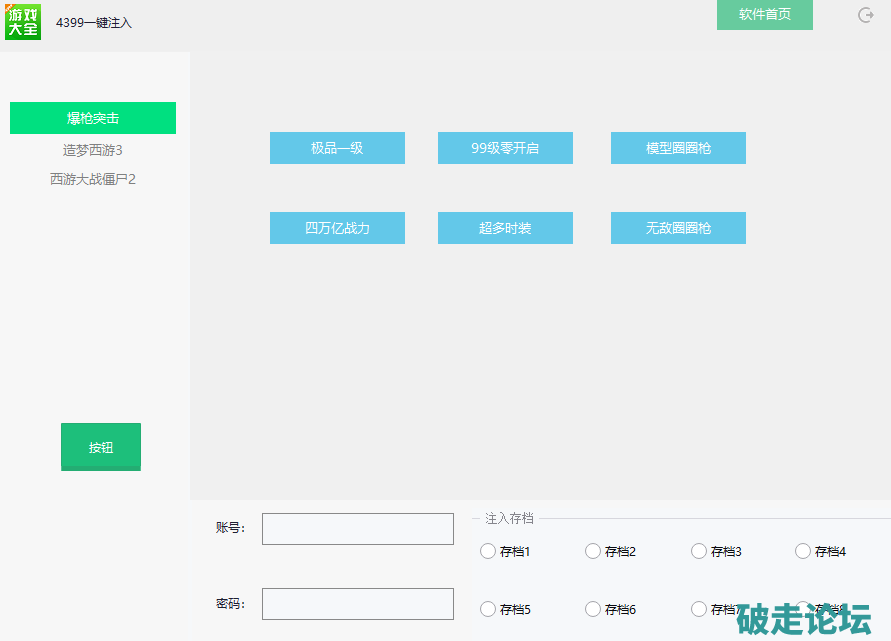Viewport: 891px width, 641px height.
Task: Select the 模型圆圆枪 button
Action: tap(678, 148)
